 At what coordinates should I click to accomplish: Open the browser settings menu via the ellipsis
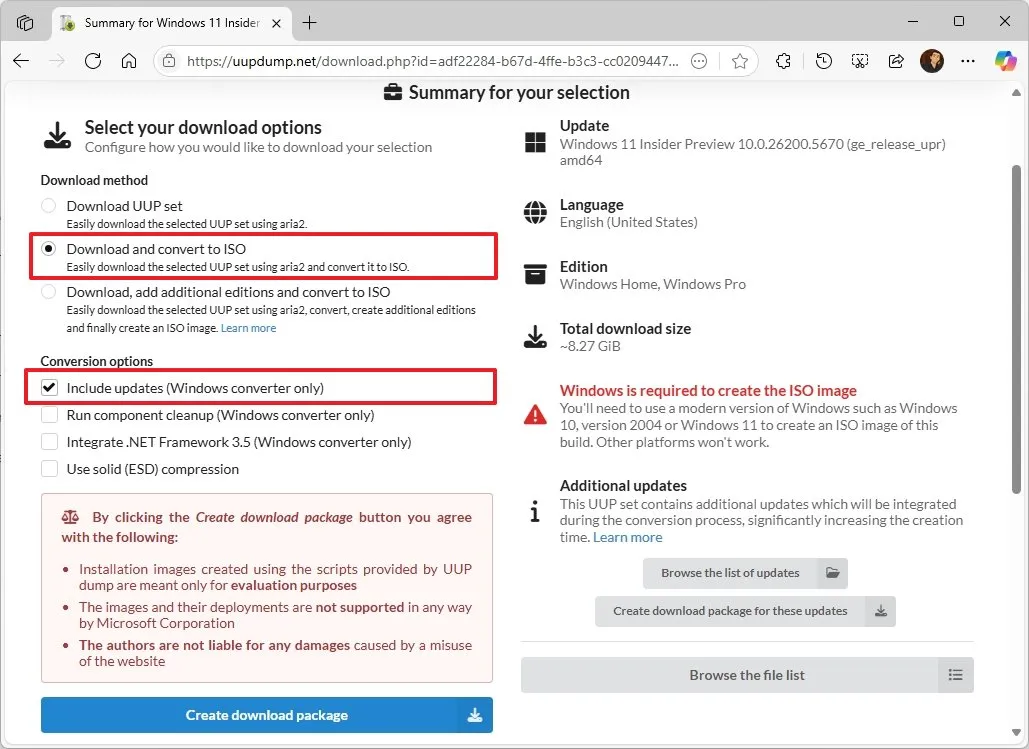pos(968,61)
